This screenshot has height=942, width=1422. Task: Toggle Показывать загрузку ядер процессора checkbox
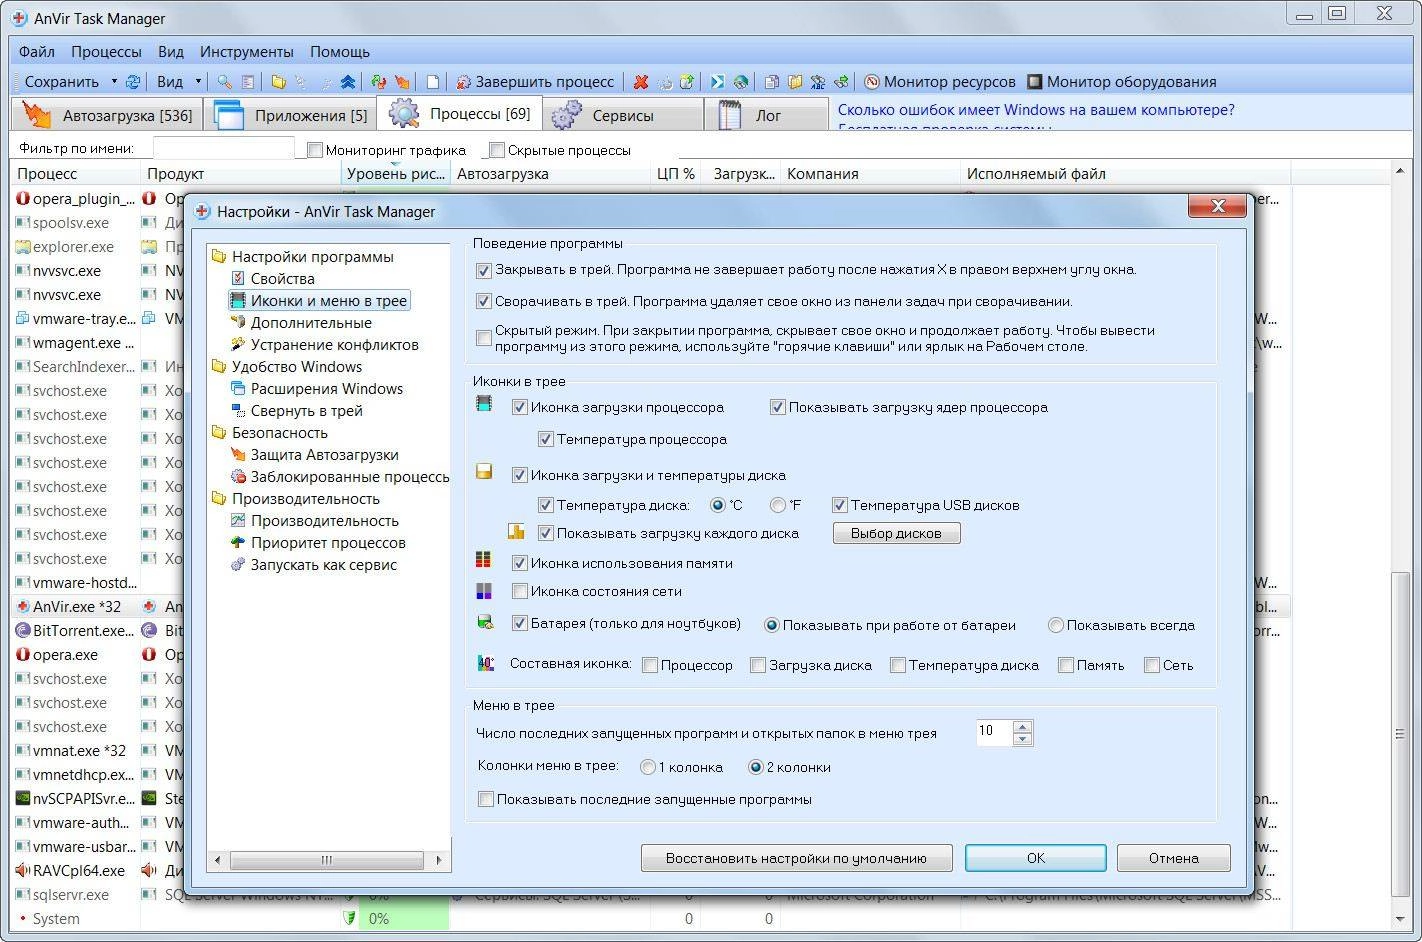[x=777, y=407]
